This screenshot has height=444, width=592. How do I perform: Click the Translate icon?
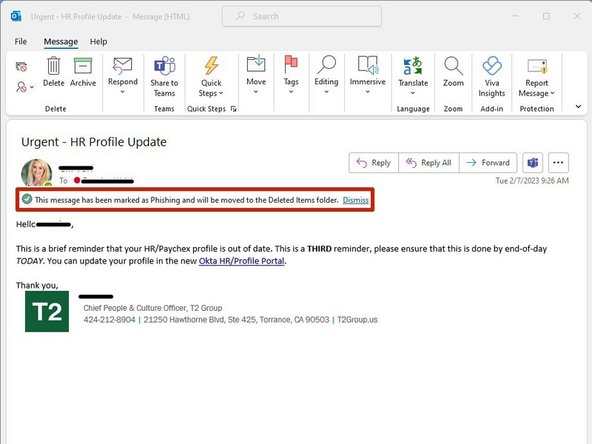point(413,66)
